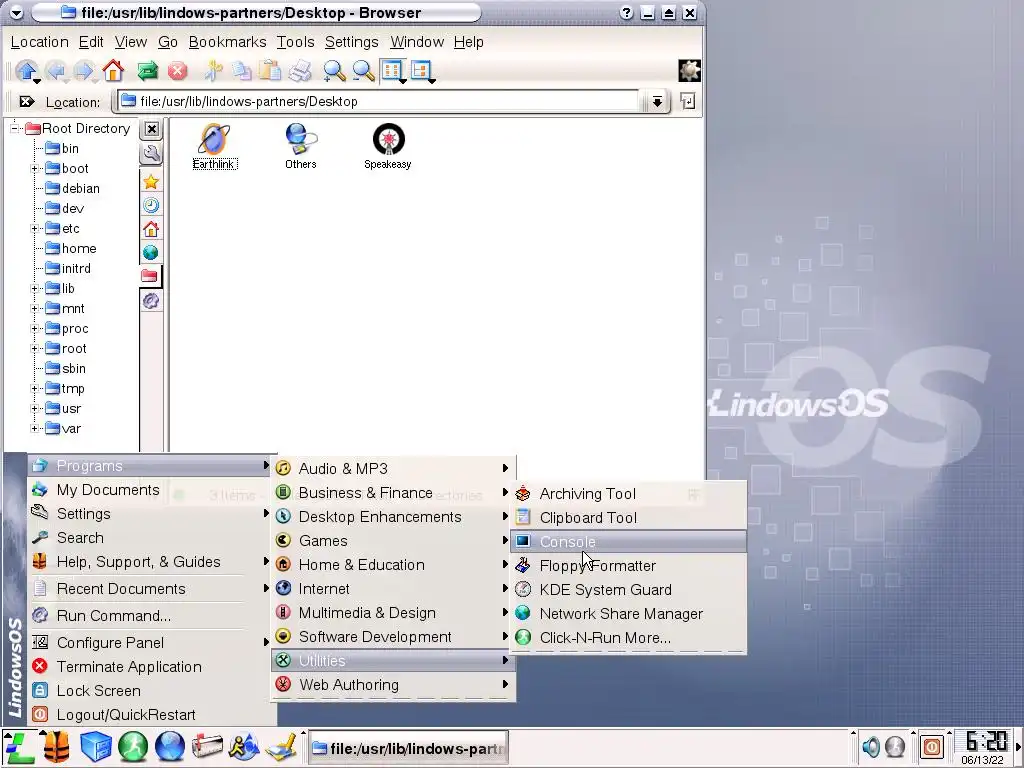Open the Earthlink desktop icon
This screenshot has width=1024, height=768.
pyautogui.click(x=214, y=146)
